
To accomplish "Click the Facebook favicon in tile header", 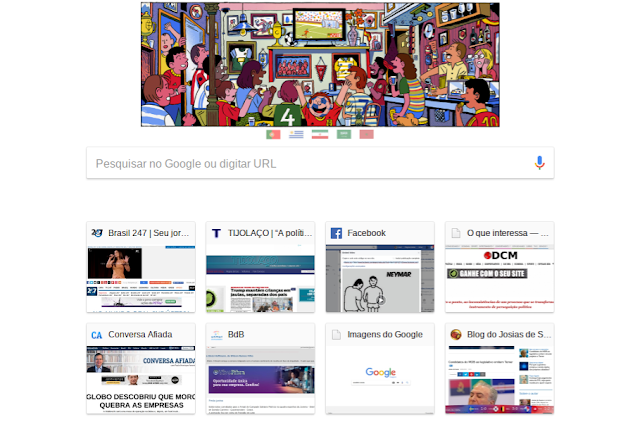I will point(336,233).
